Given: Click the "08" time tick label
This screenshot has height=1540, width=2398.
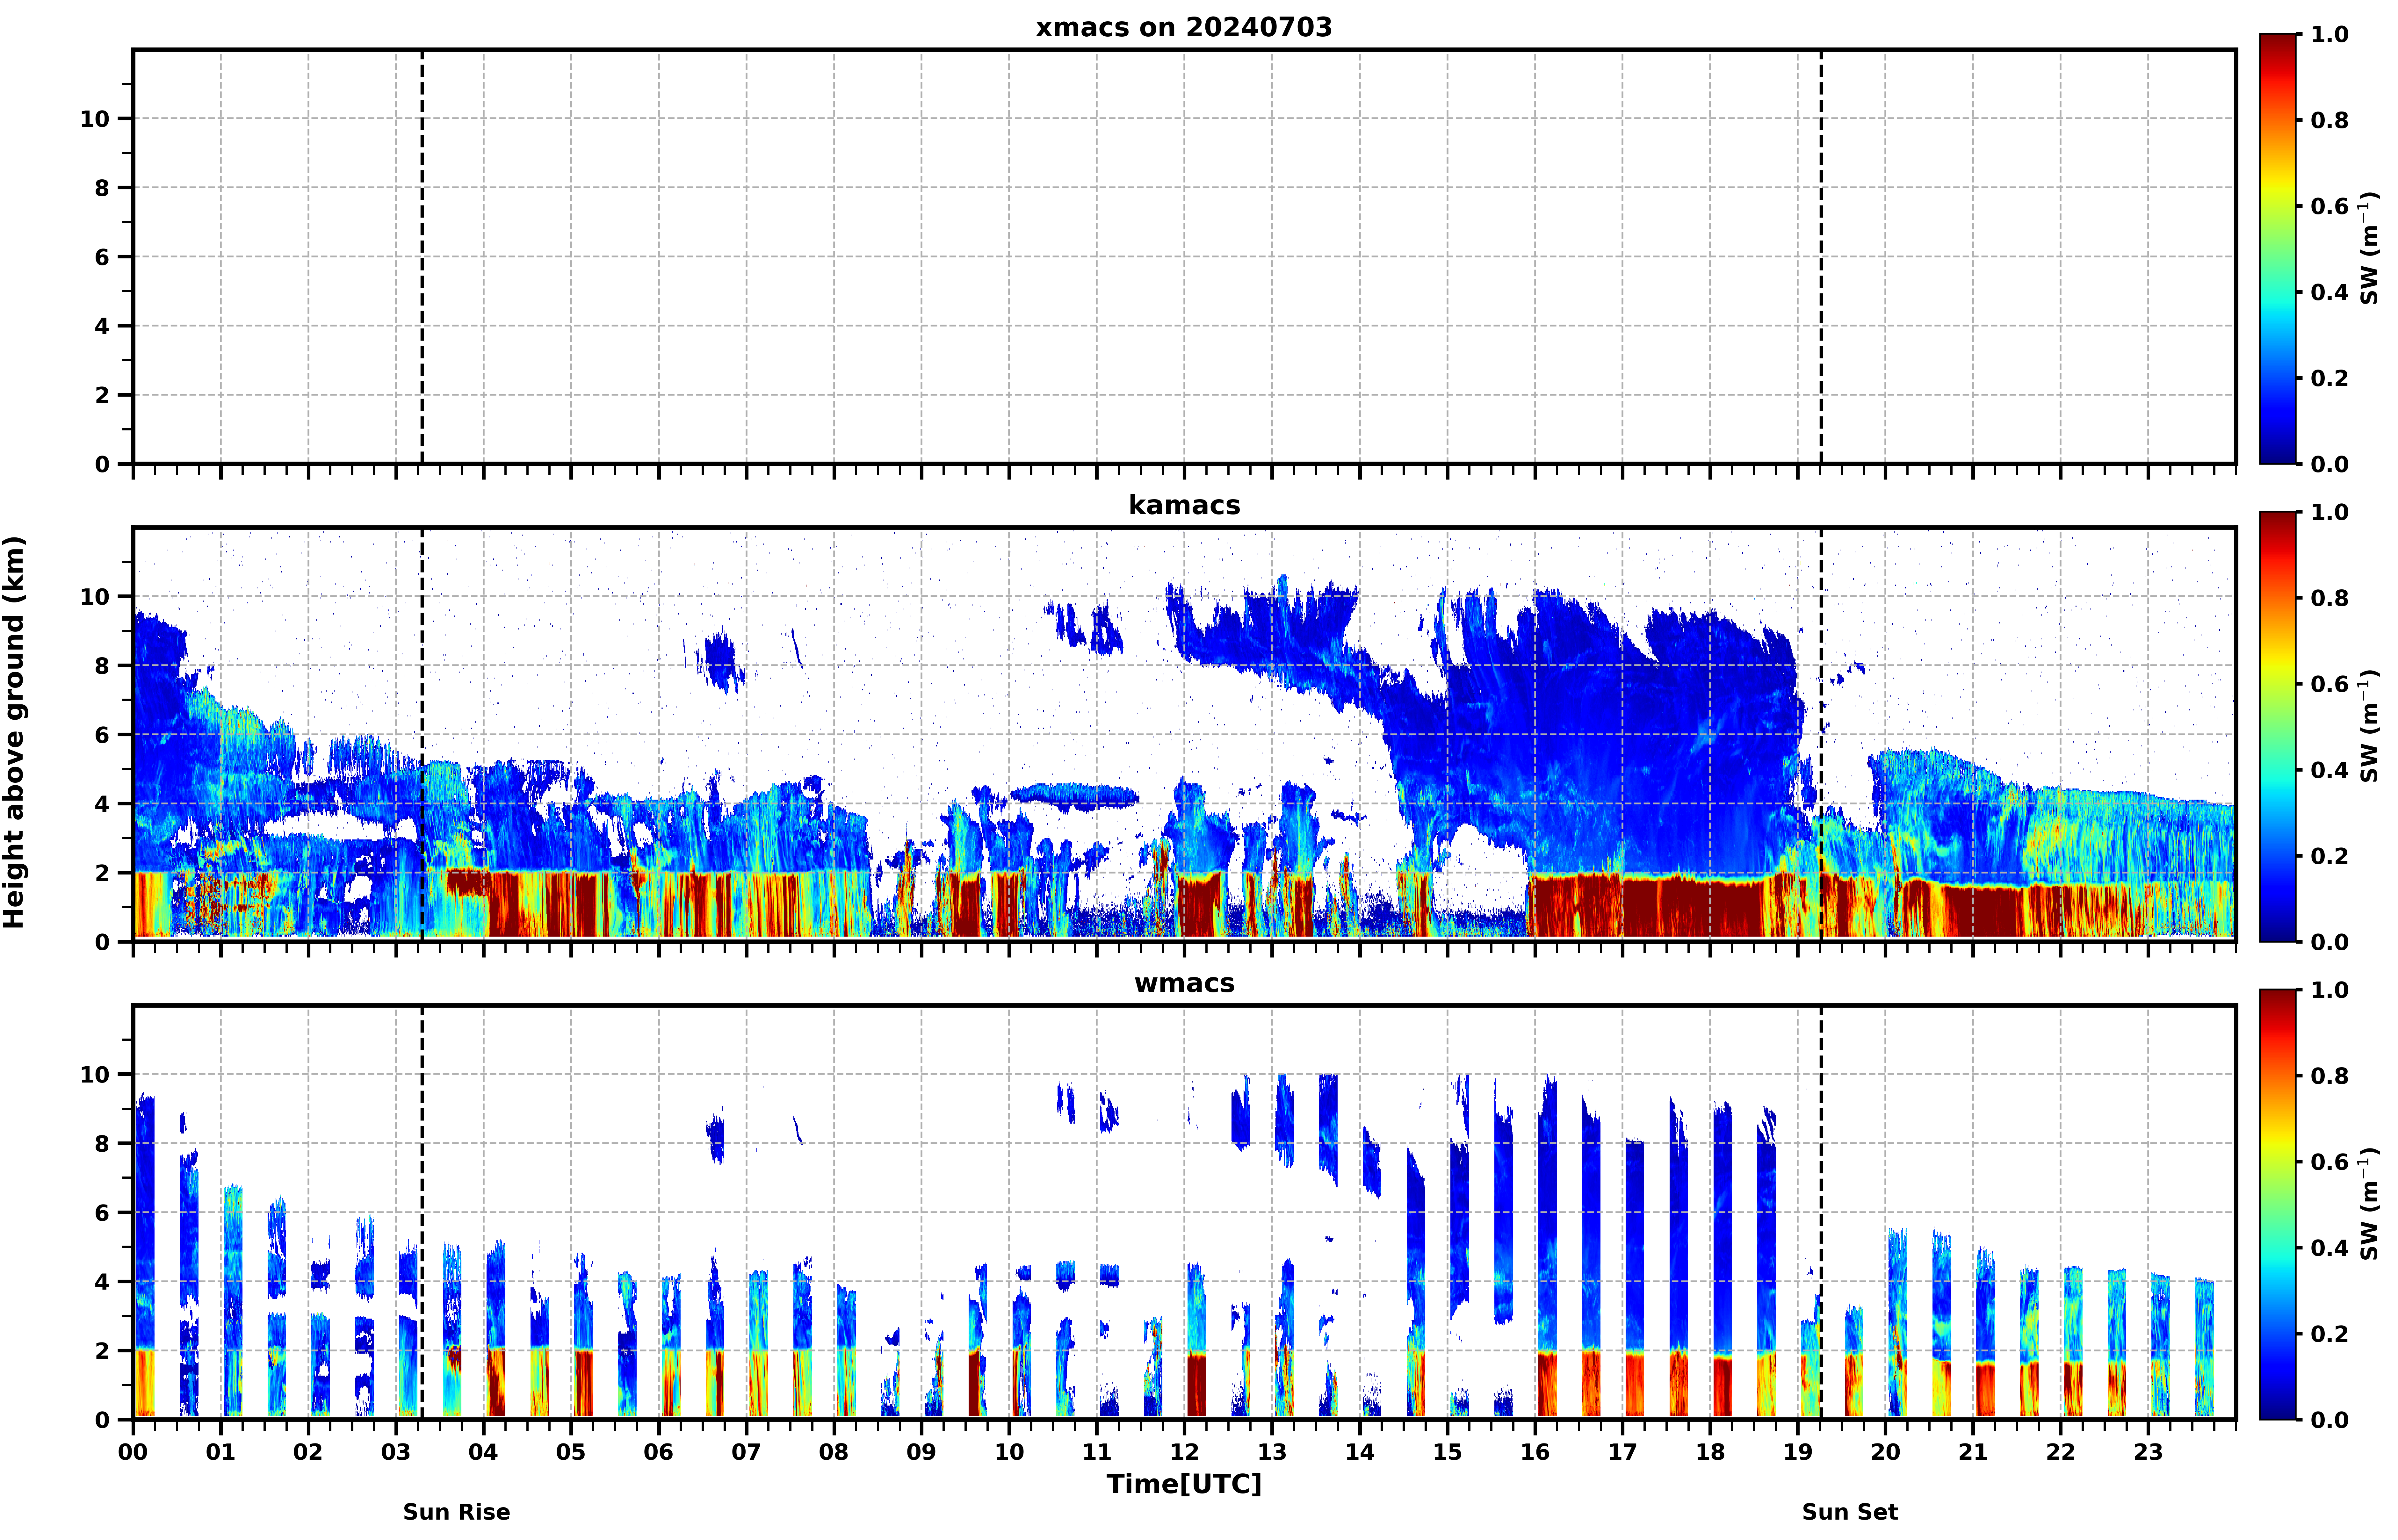Looking at the screenshot, I should tap(834, 1452).
